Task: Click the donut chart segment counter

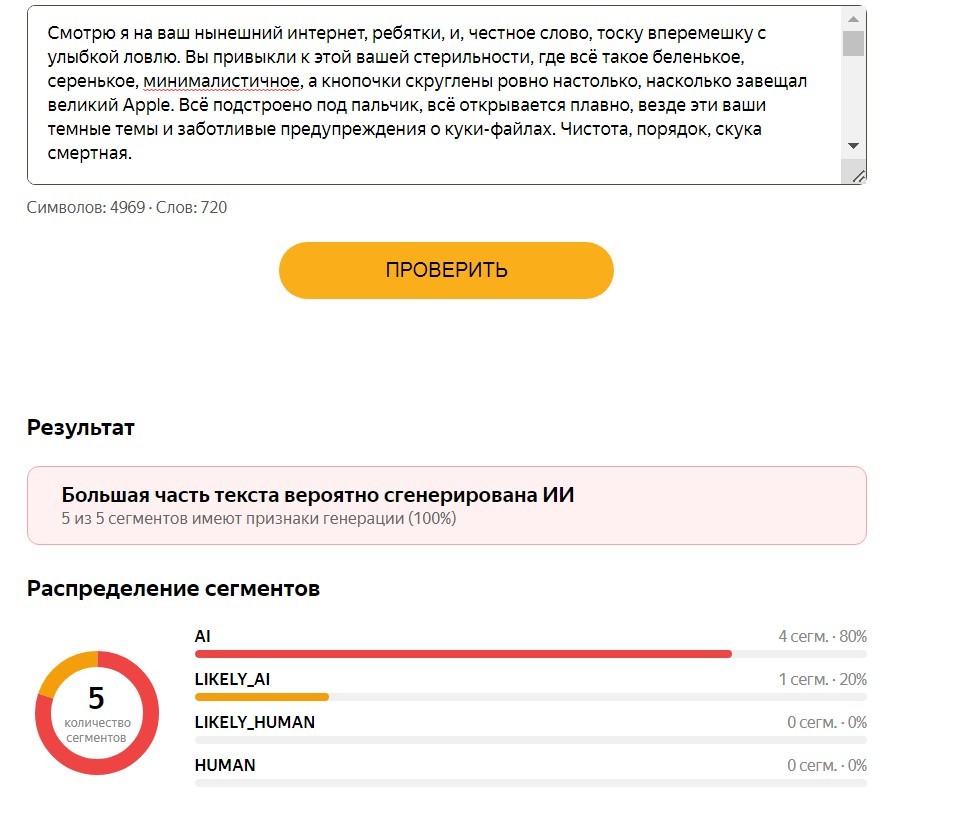Action: (97, 713)
